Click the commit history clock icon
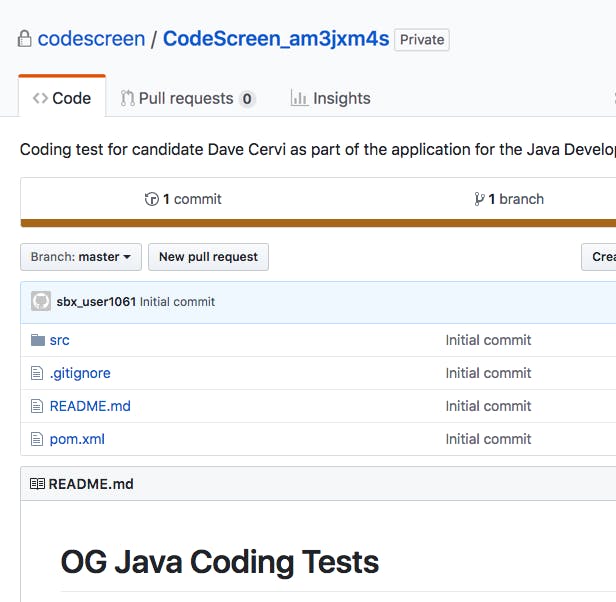 pyautogui.click(x=152, y=199)
